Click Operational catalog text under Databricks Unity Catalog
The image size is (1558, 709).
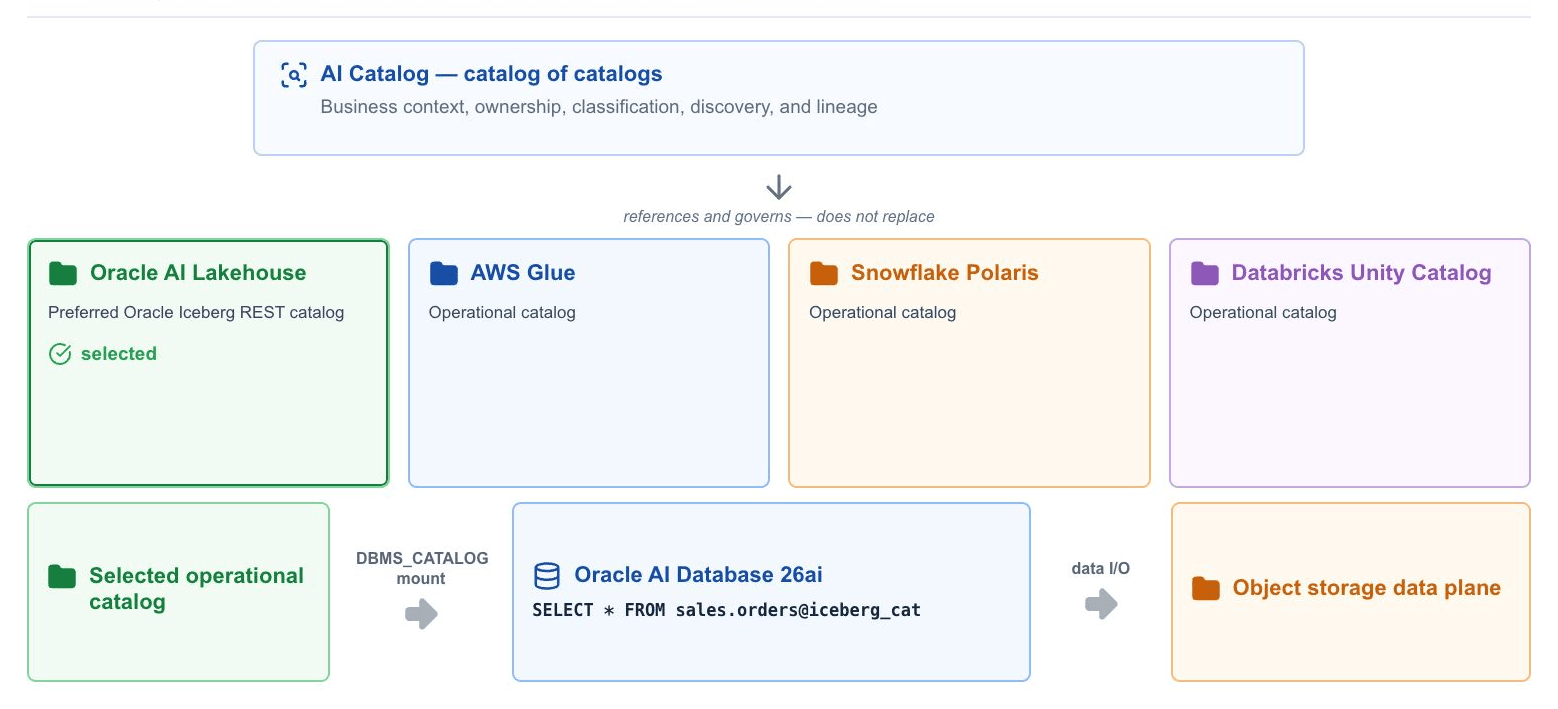click(1263, 313)
